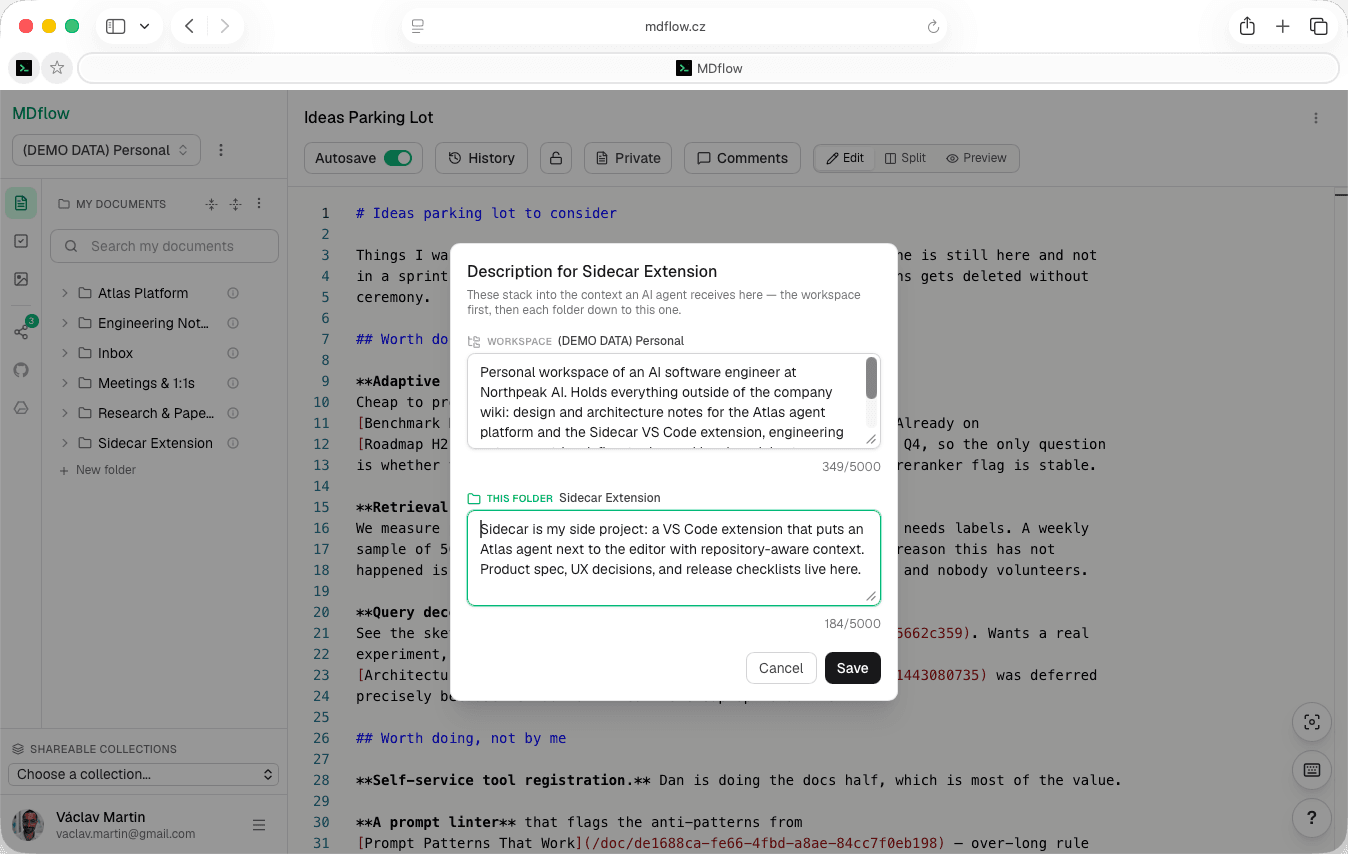The image size is (1348, 854).
Task: Open the user account hamburger menu
Action: pos(259,825)
